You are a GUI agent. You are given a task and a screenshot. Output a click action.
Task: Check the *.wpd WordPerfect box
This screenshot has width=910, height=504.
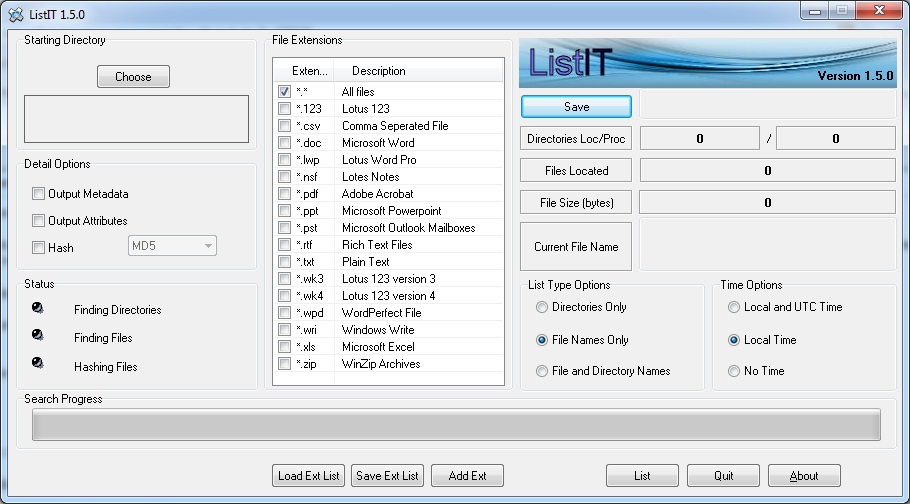pyautogui.click(x=284, y=312)
